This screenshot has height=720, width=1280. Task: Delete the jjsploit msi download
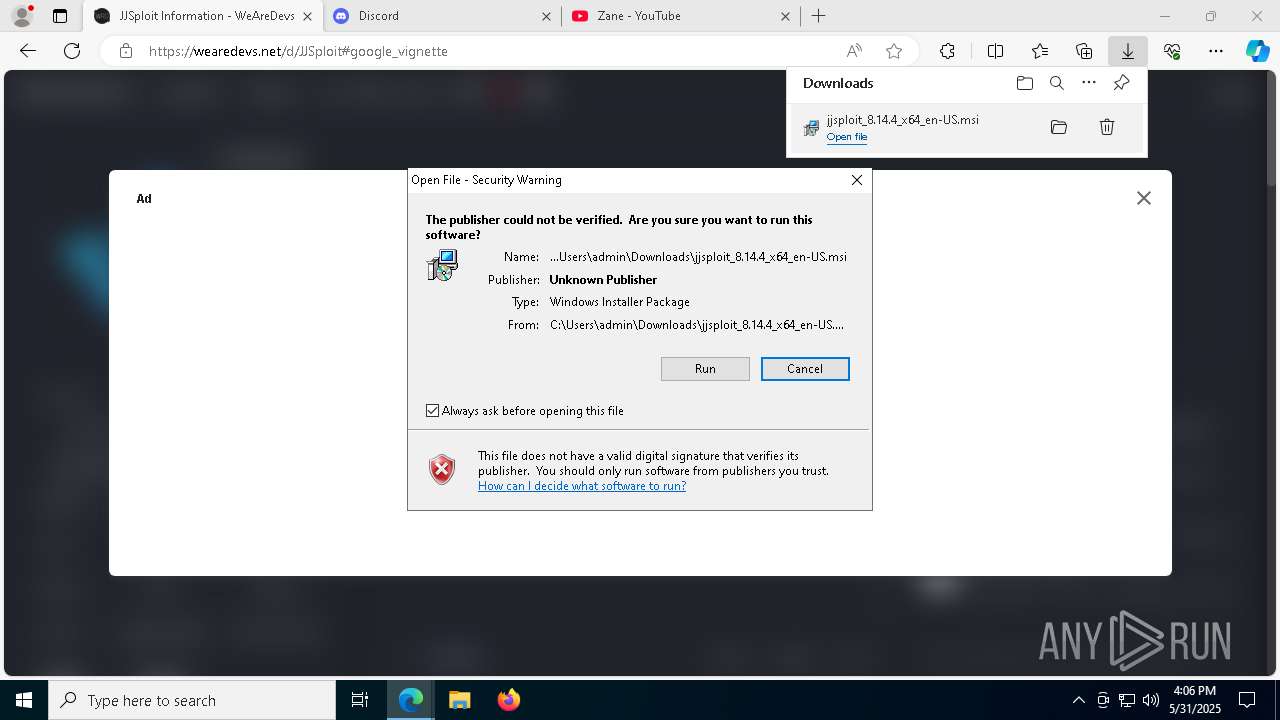point(1107,127)
